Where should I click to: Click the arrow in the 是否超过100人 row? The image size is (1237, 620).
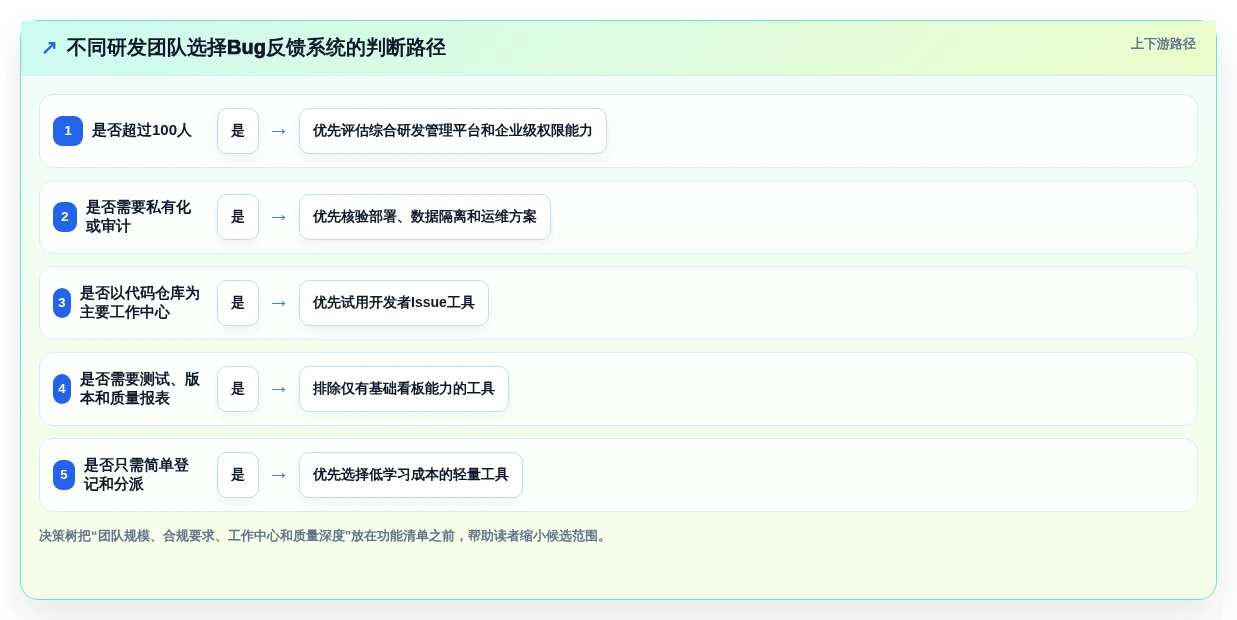click(x=279, y=131)
